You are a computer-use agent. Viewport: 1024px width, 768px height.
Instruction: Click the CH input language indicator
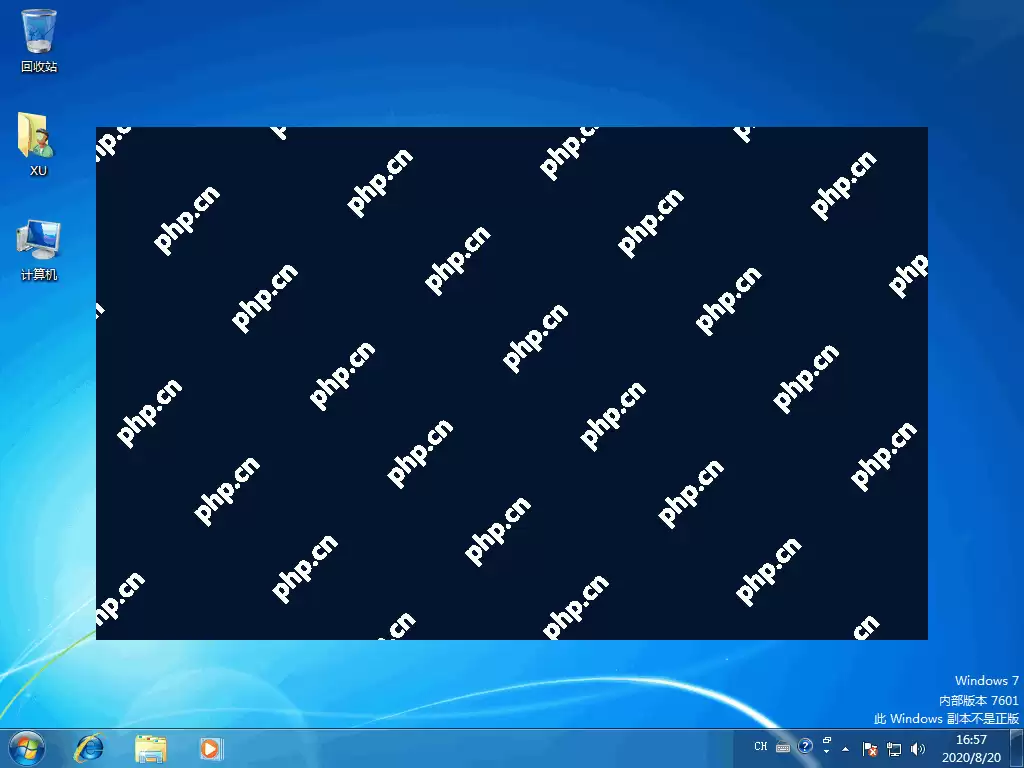(x=761, y=747)
